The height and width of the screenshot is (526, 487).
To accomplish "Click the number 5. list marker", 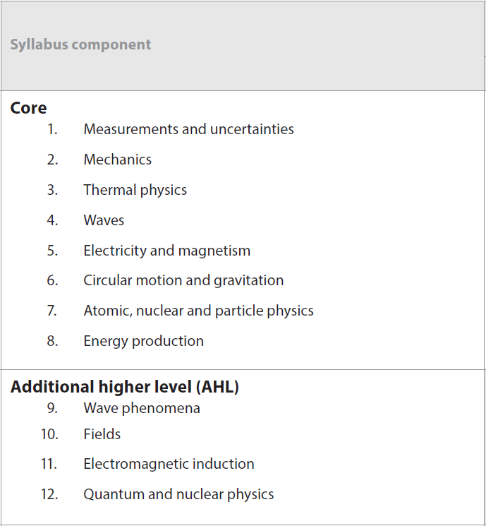I will point(52,251).
